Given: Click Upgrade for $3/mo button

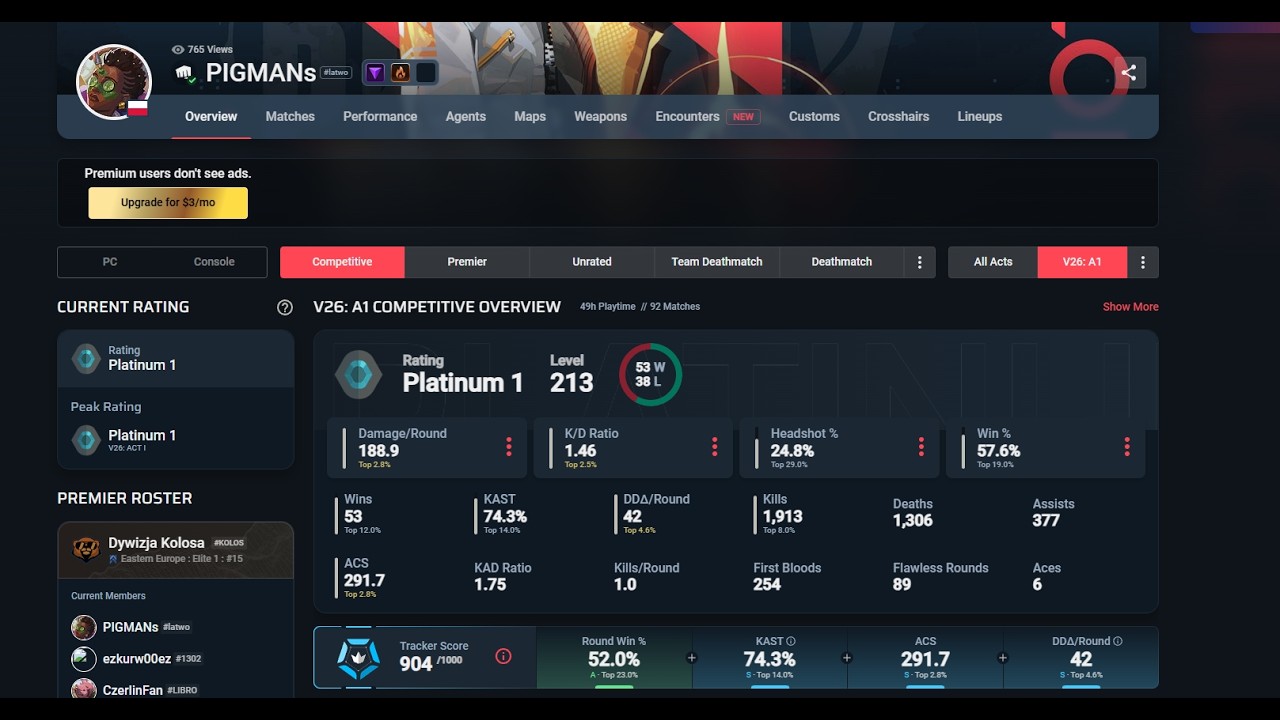Looking at the screenshot, I should pyautogui.click(x=168, y=203).
